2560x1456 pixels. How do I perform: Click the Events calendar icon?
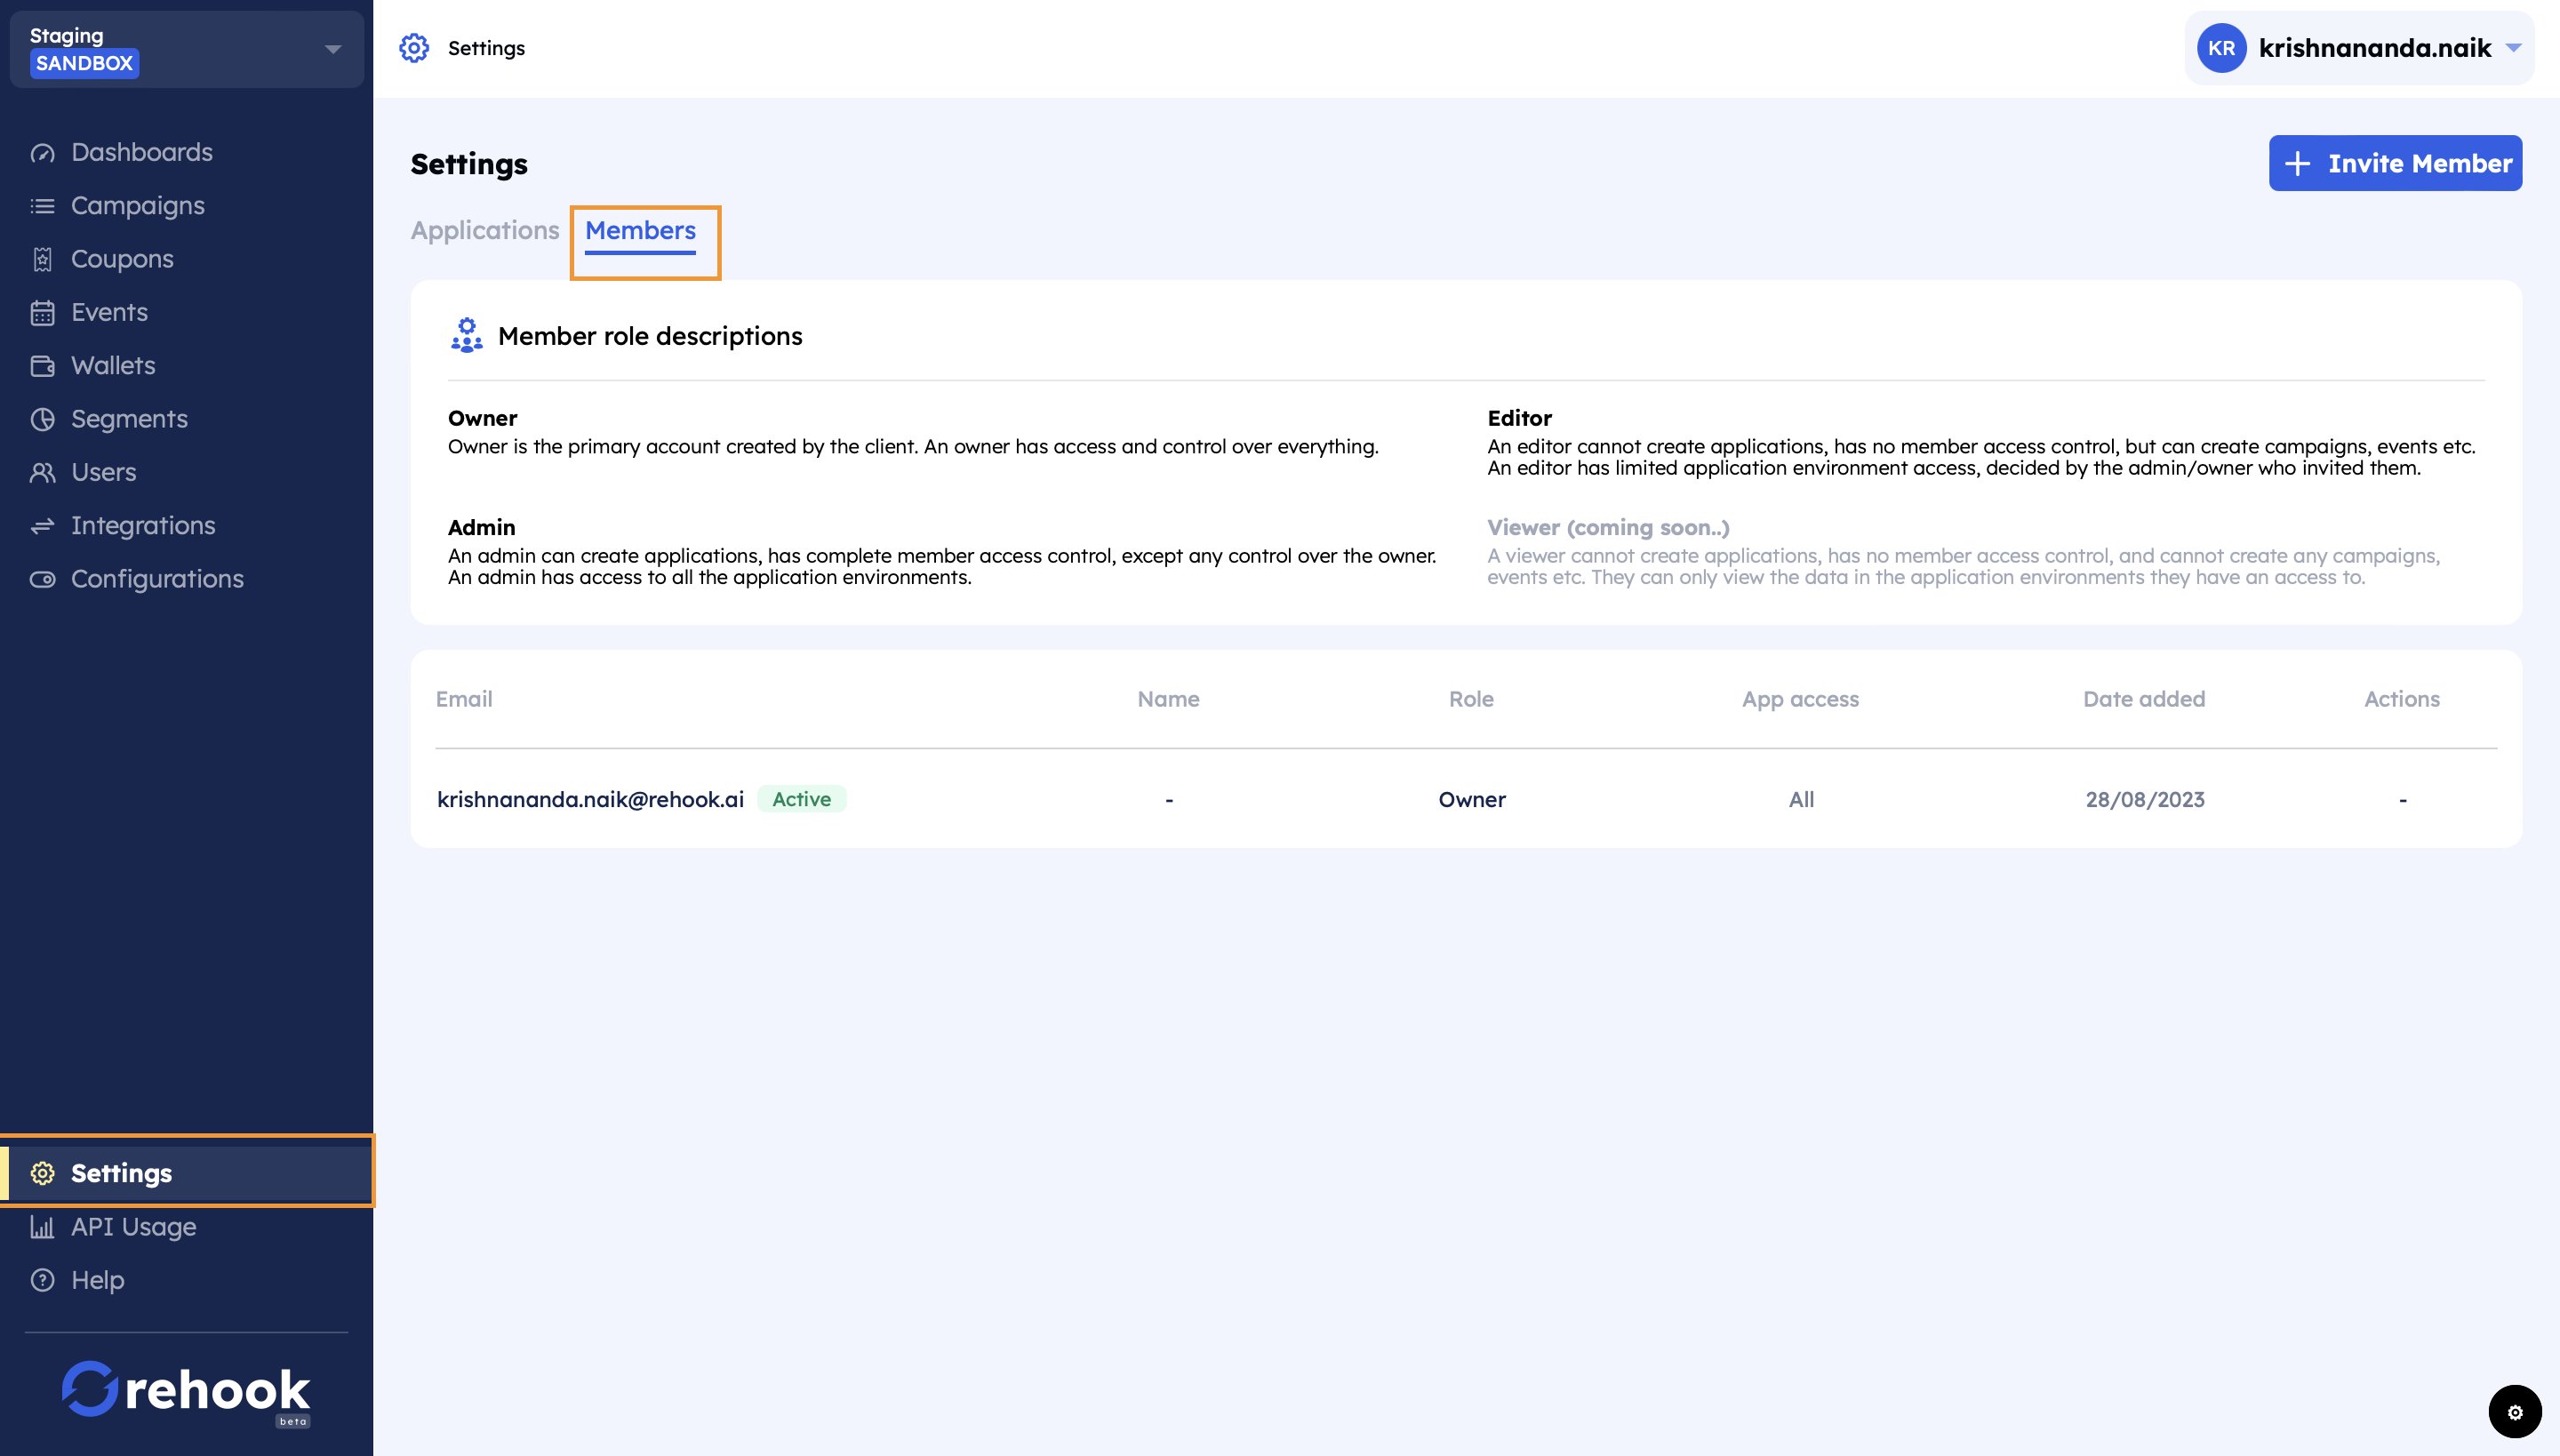[x=42, y=312]
